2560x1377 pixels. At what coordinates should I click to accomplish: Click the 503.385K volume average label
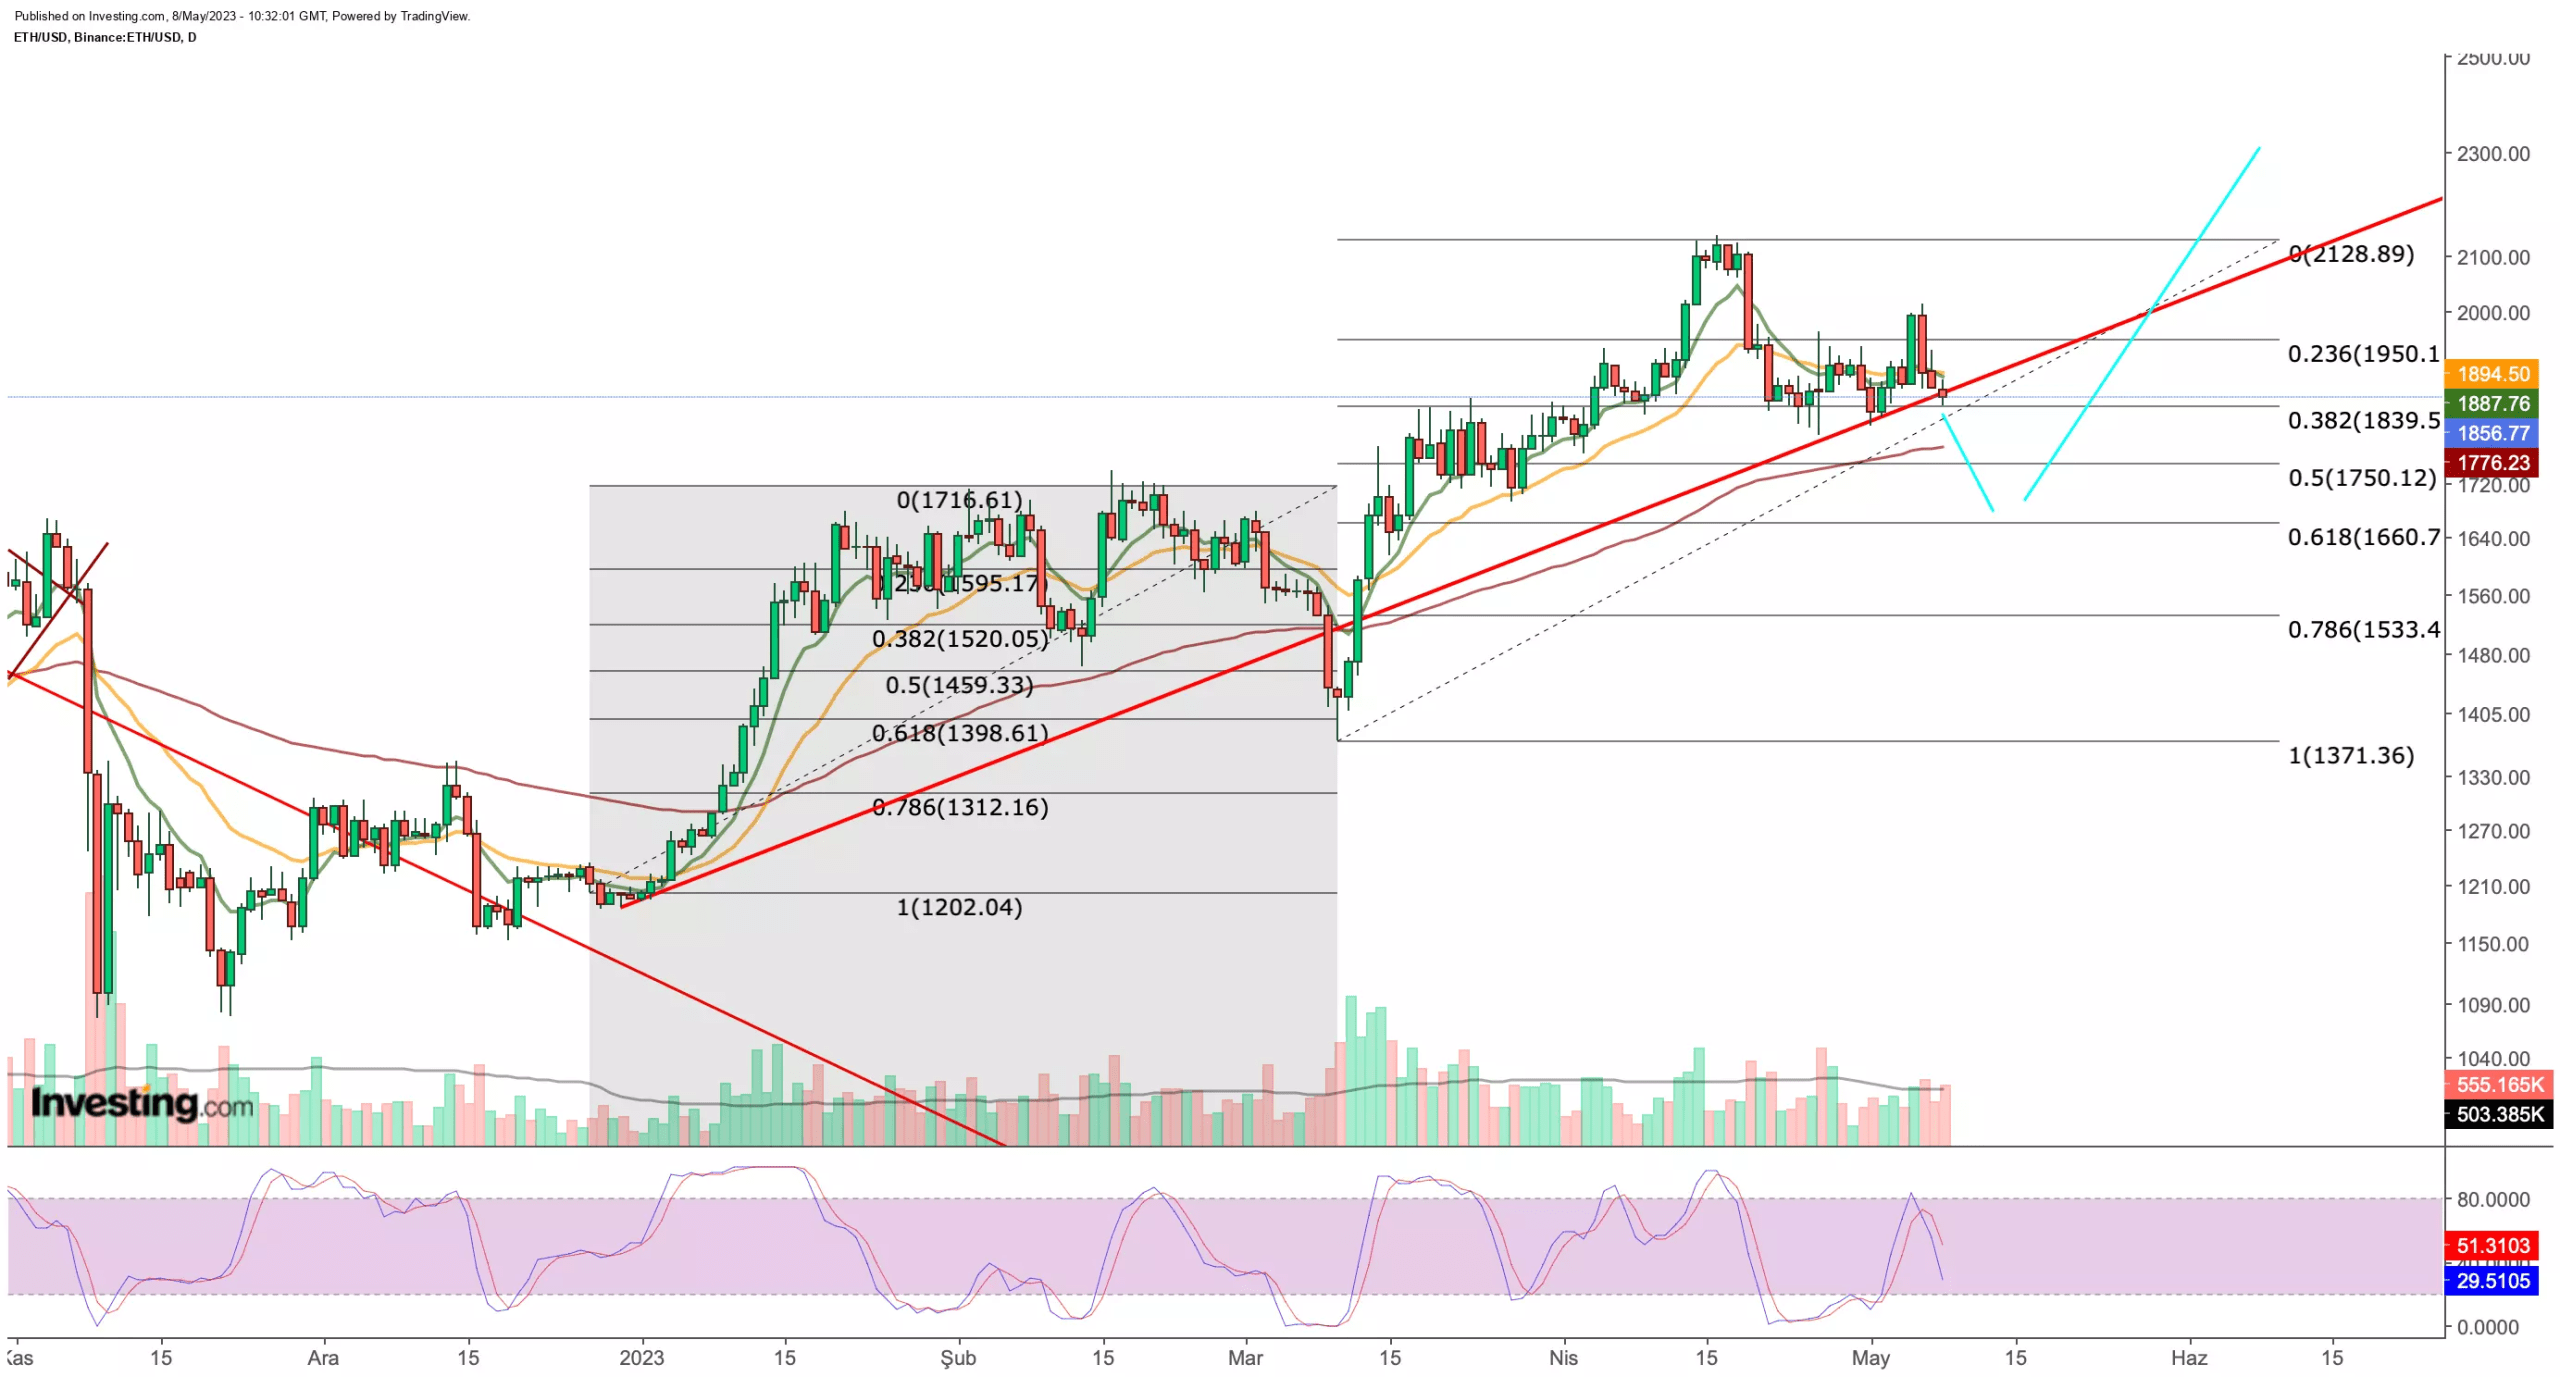[2498, 1115]
